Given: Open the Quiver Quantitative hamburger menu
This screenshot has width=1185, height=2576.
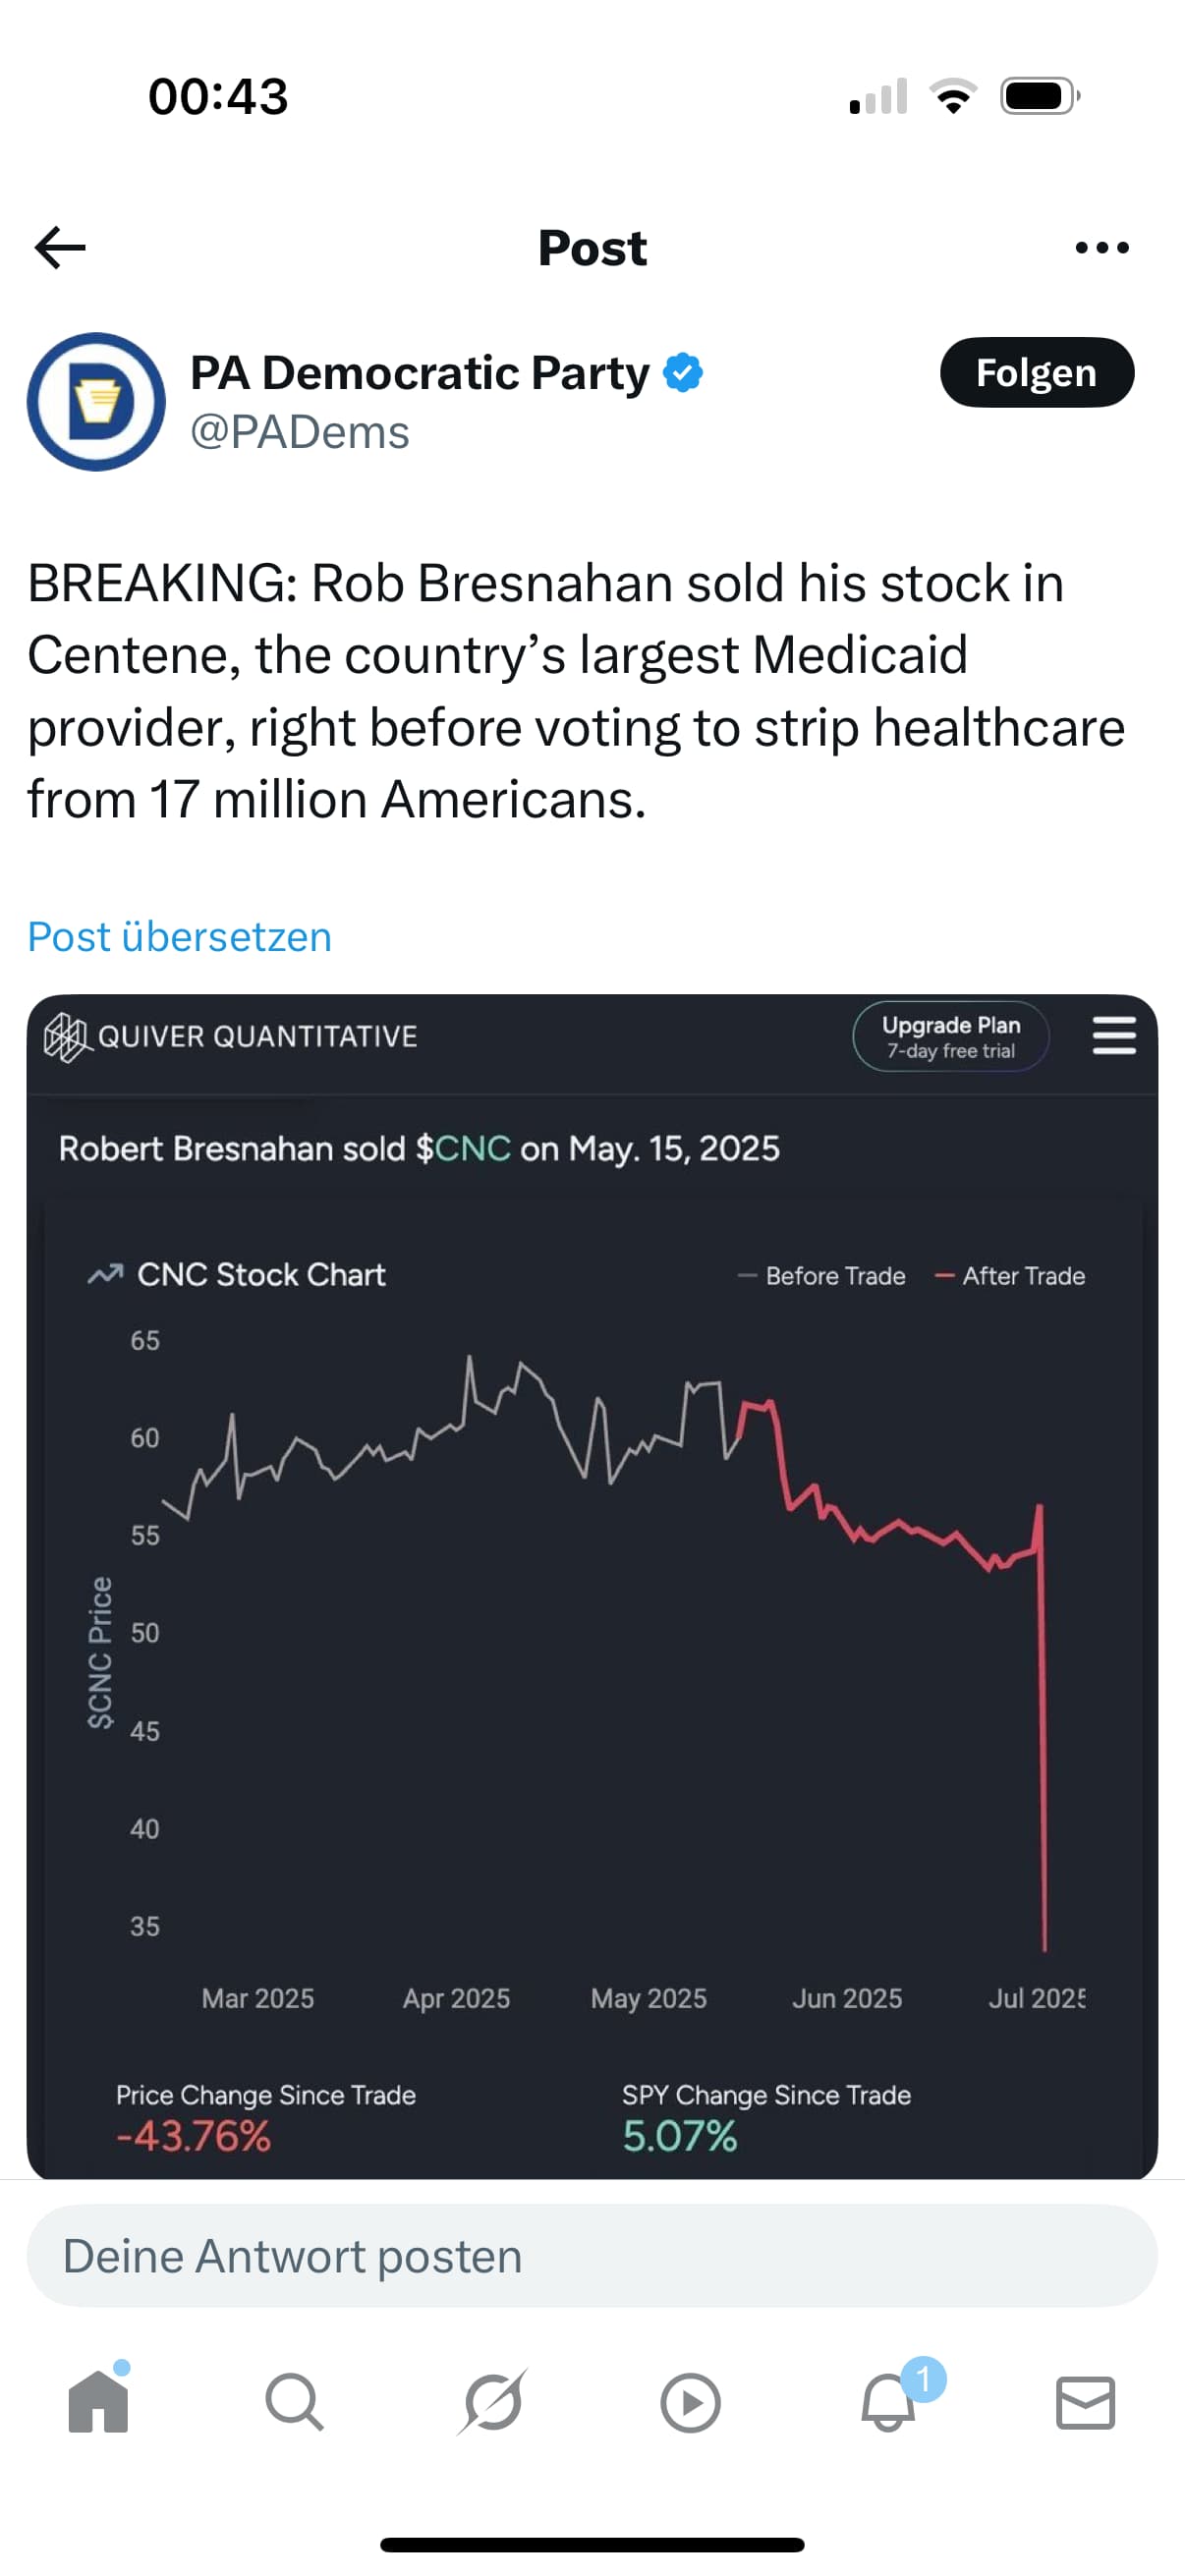Looking at the screenshot, I should (x=1113, y=1036).
